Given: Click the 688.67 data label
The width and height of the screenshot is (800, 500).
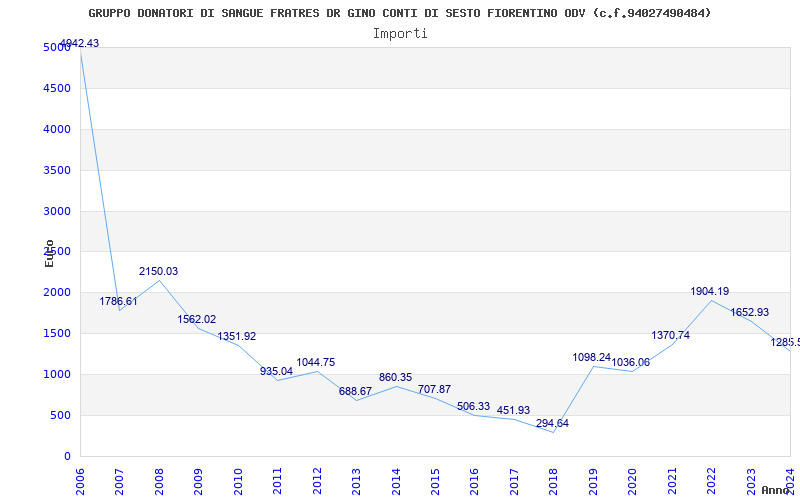Looking at the screenshot, I should (x=356, y=391).
